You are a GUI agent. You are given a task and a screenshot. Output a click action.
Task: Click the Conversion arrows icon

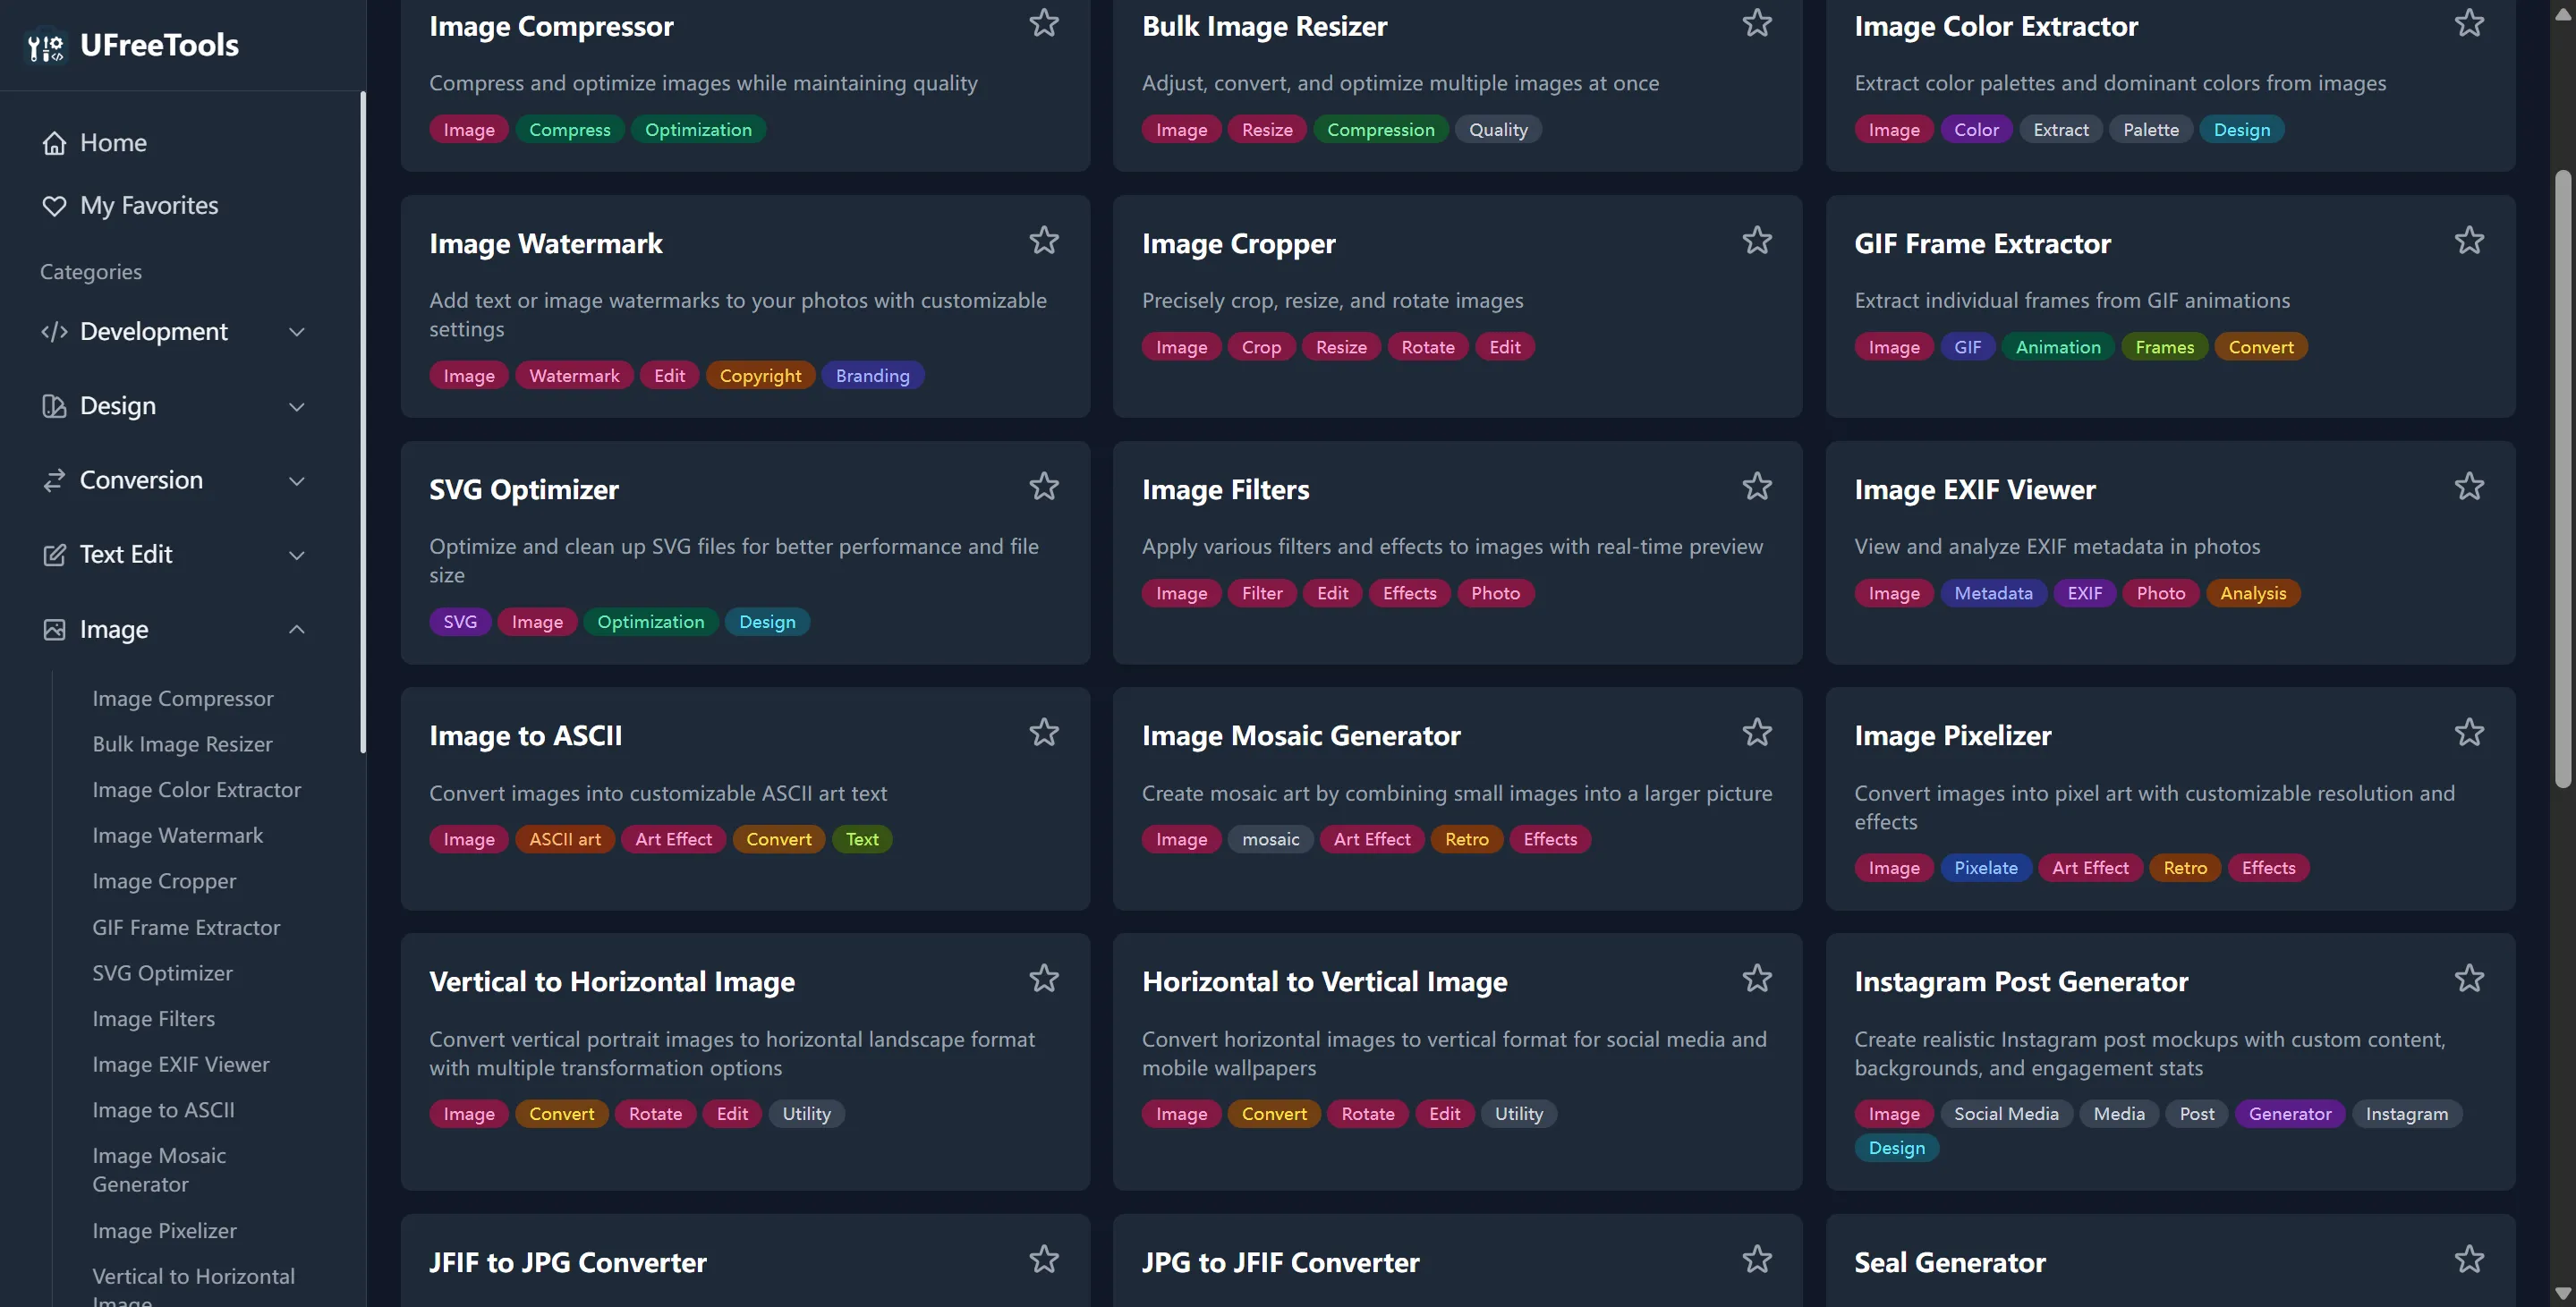pos(54,480)
